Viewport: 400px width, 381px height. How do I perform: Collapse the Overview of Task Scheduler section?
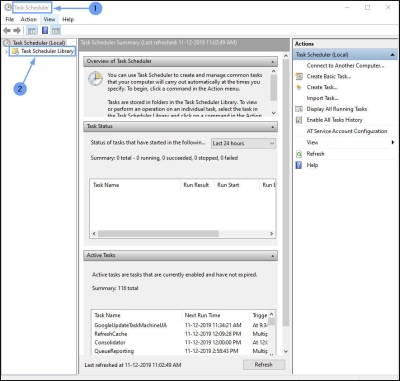tap(273, 62)
